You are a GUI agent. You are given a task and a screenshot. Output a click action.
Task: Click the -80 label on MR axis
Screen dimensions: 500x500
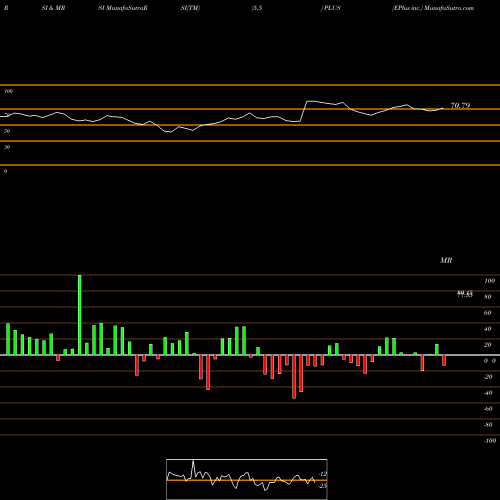[x=488, y=425]
